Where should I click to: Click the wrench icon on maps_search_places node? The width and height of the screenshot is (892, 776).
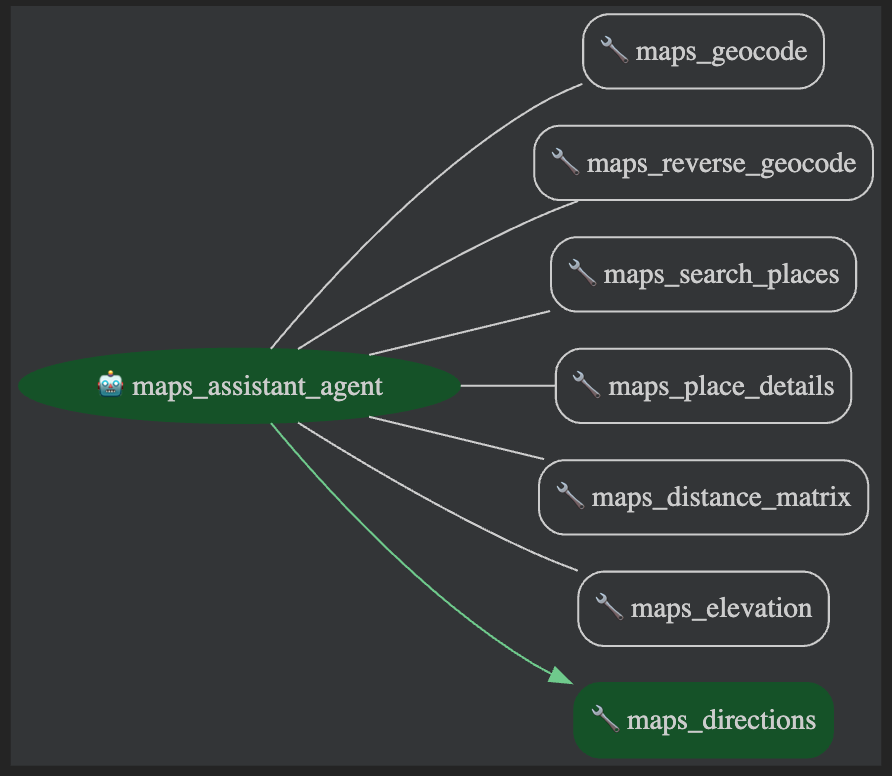click(x=582, y=274)
